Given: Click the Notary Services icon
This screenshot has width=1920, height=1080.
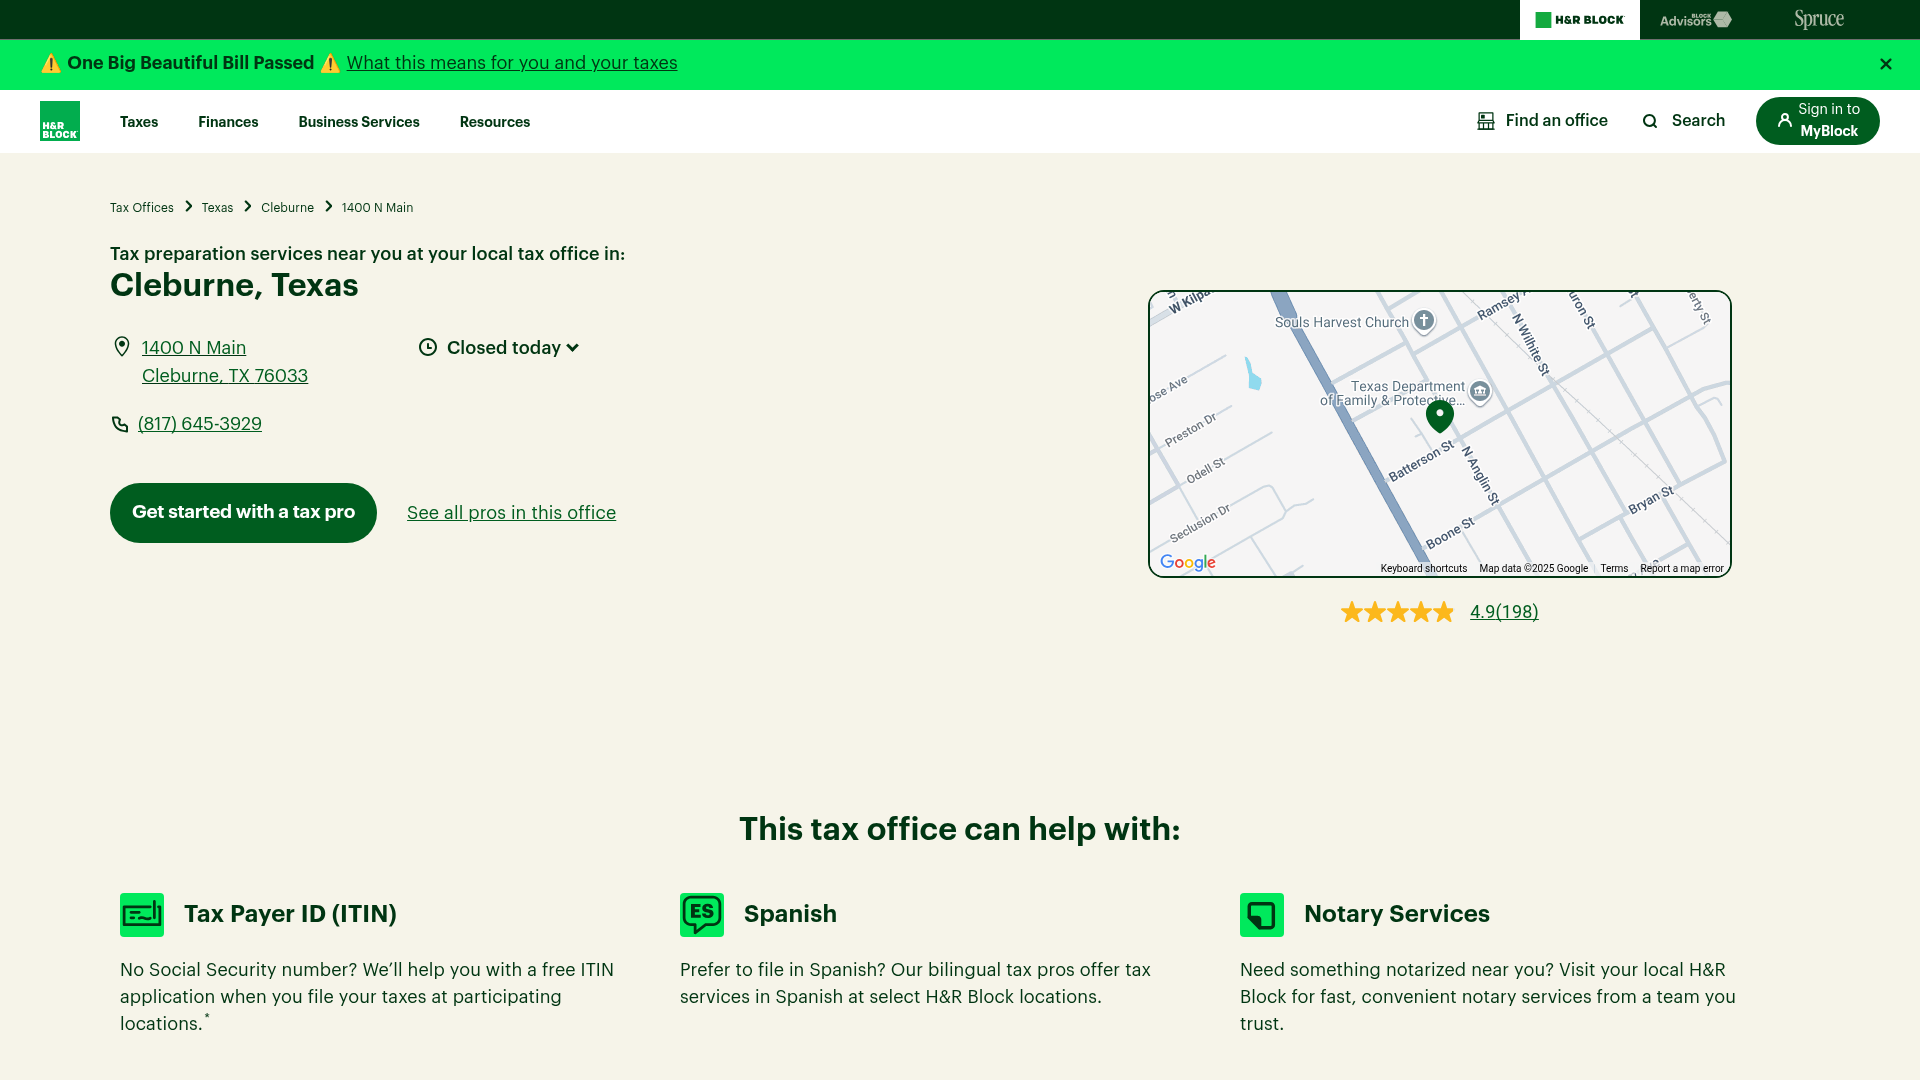Looking at the screenshot, I should 1262,915.
